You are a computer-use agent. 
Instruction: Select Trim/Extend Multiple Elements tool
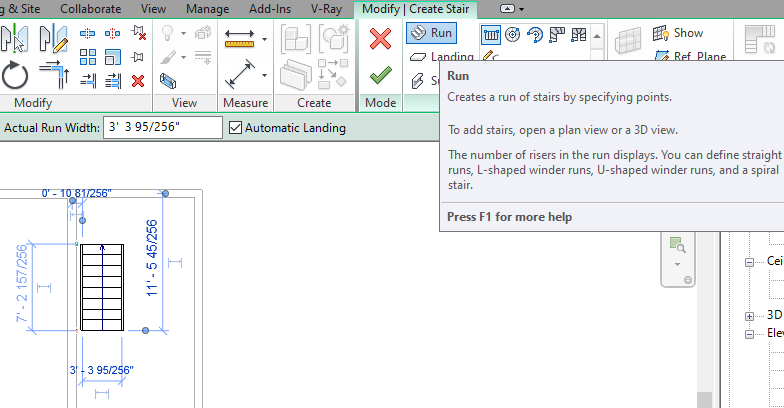(113, 80)
